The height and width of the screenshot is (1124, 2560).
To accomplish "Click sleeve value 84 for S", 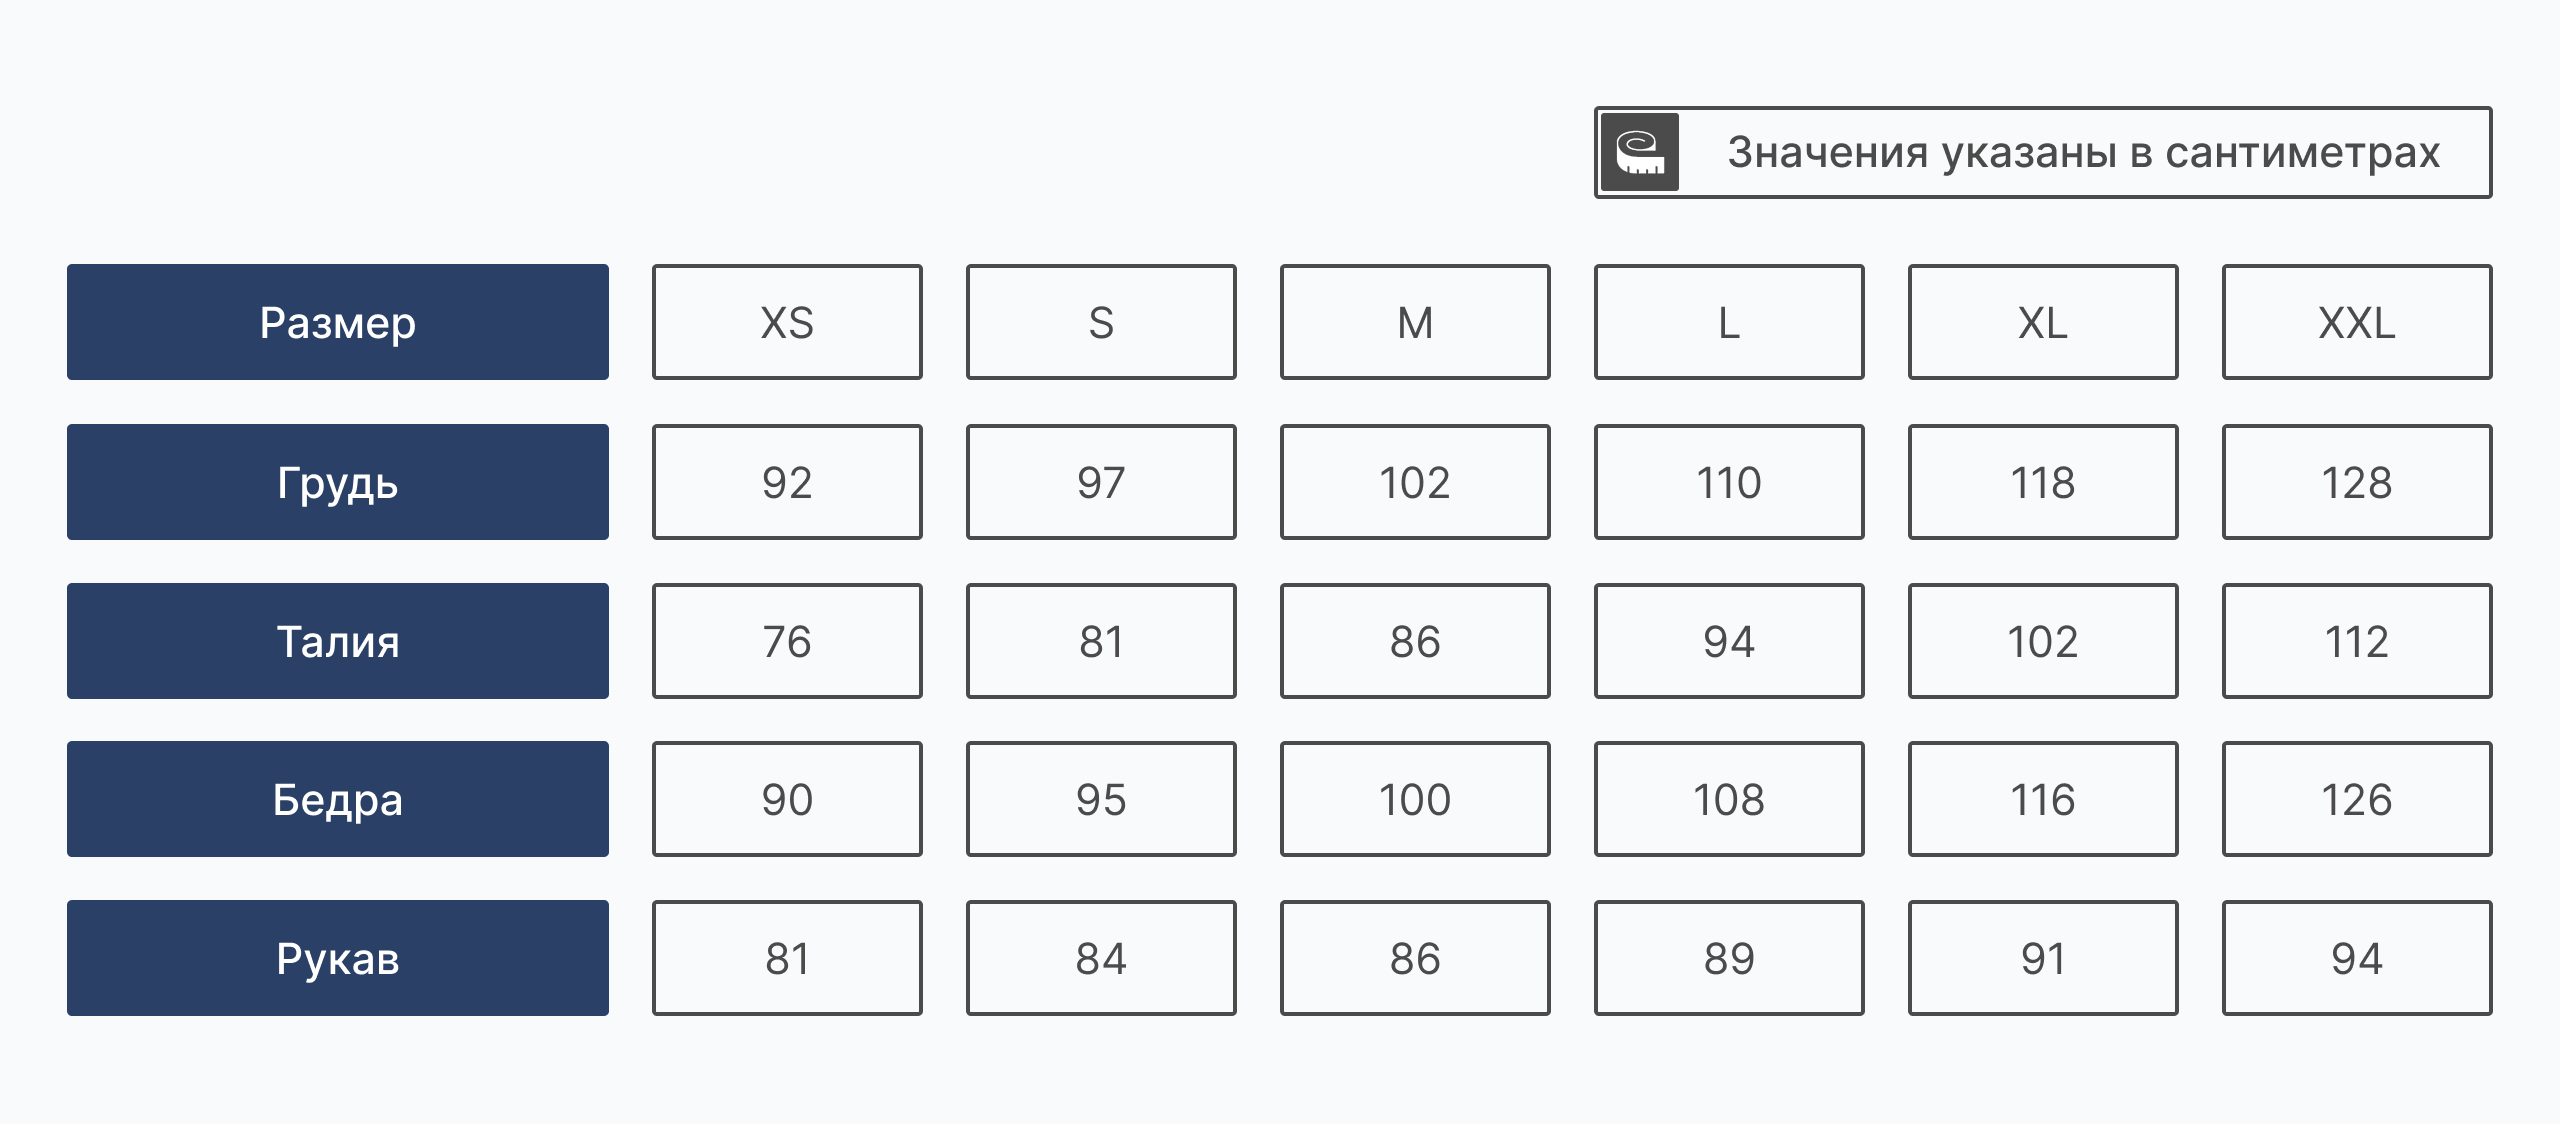I will click(1101, 958).
